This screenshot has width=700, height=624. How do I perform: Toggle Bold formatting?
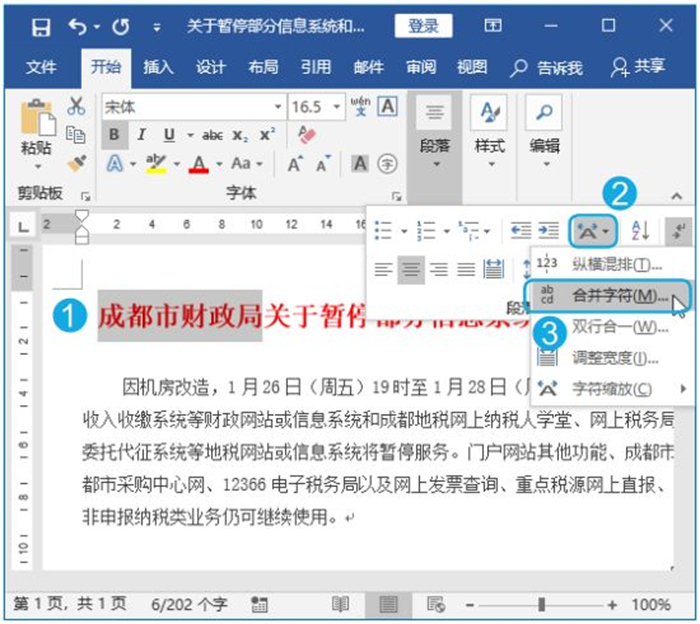click(115, 135)
